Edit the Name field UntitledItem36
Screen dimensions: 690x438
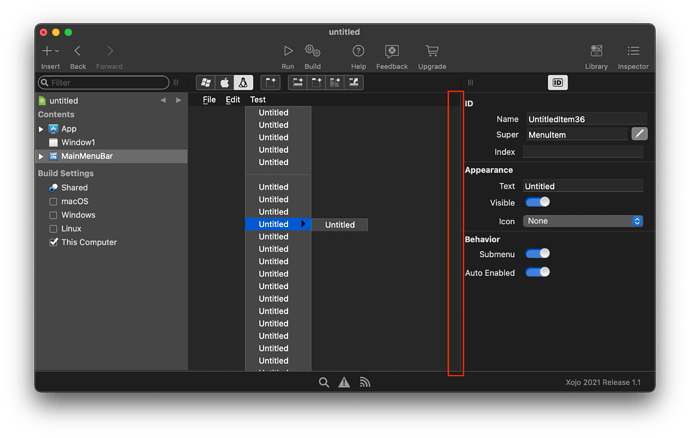587,119
